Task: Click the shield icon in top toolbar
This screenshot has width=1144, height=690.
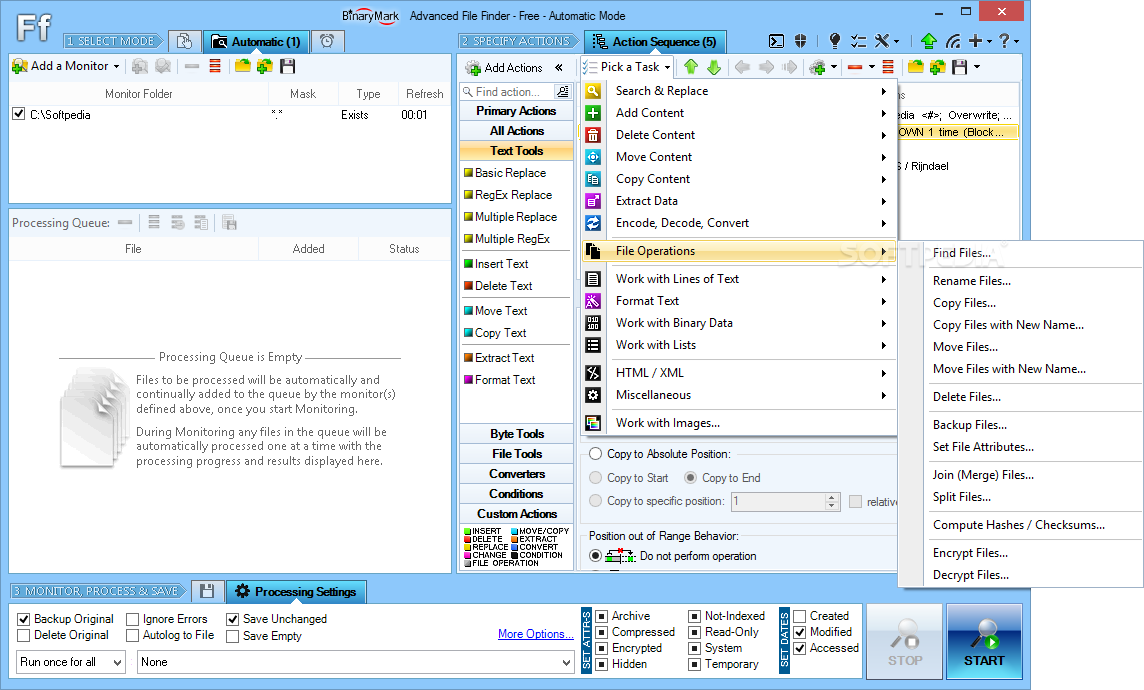Action: (x=800, y=42)
